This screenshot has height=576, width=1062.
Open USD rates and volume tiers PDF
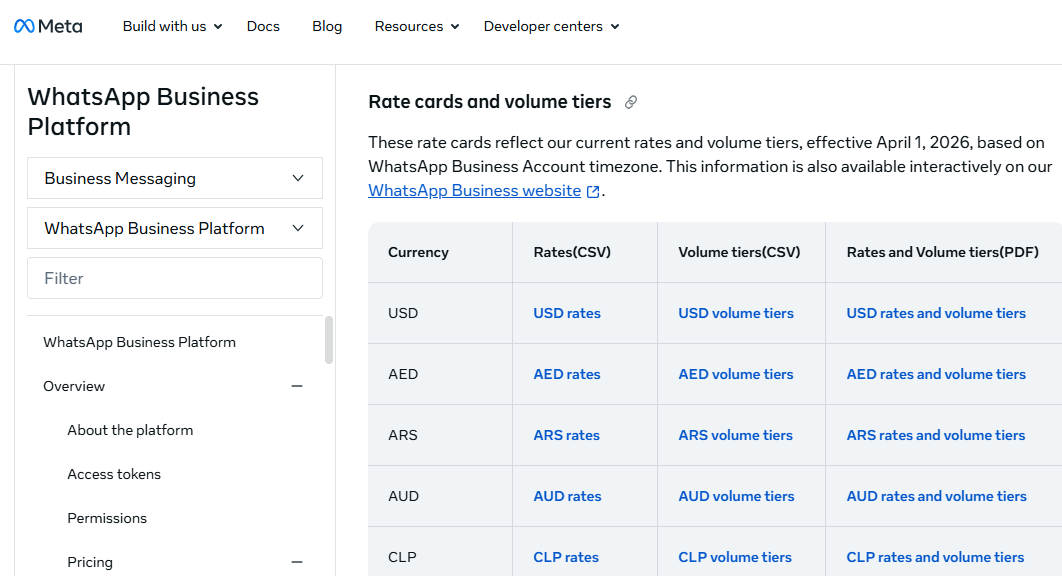pyautogui.click(x=936, y=314)
